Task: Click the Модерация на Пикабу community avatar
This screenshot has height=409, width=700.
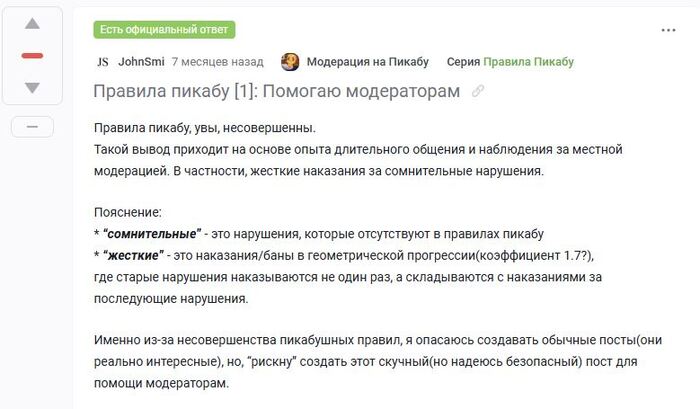Action: pos(290,62)
